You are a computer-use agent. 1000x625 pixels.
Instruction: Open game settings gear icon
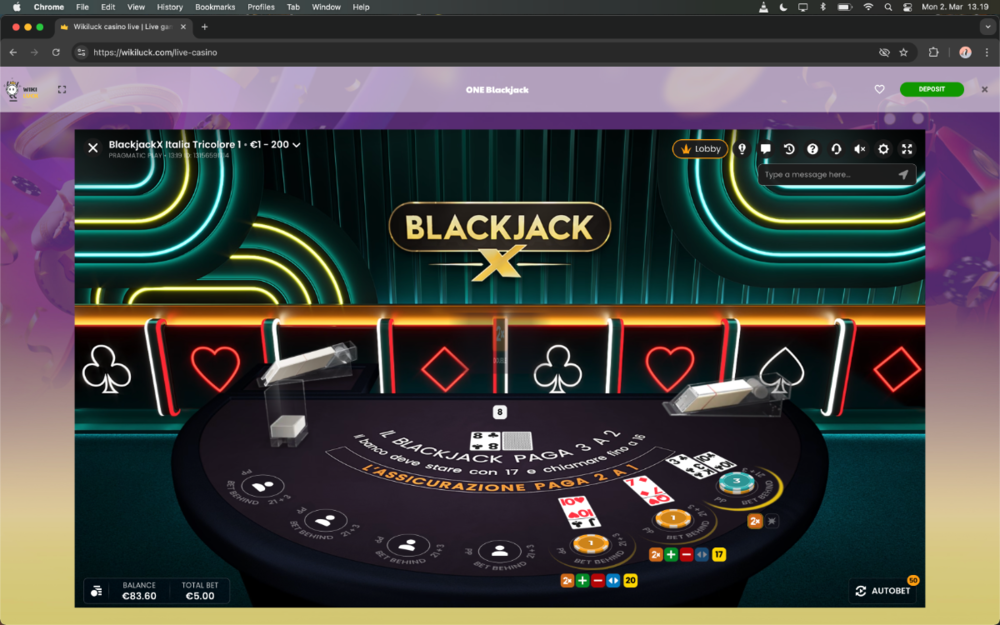click(883, 149)
